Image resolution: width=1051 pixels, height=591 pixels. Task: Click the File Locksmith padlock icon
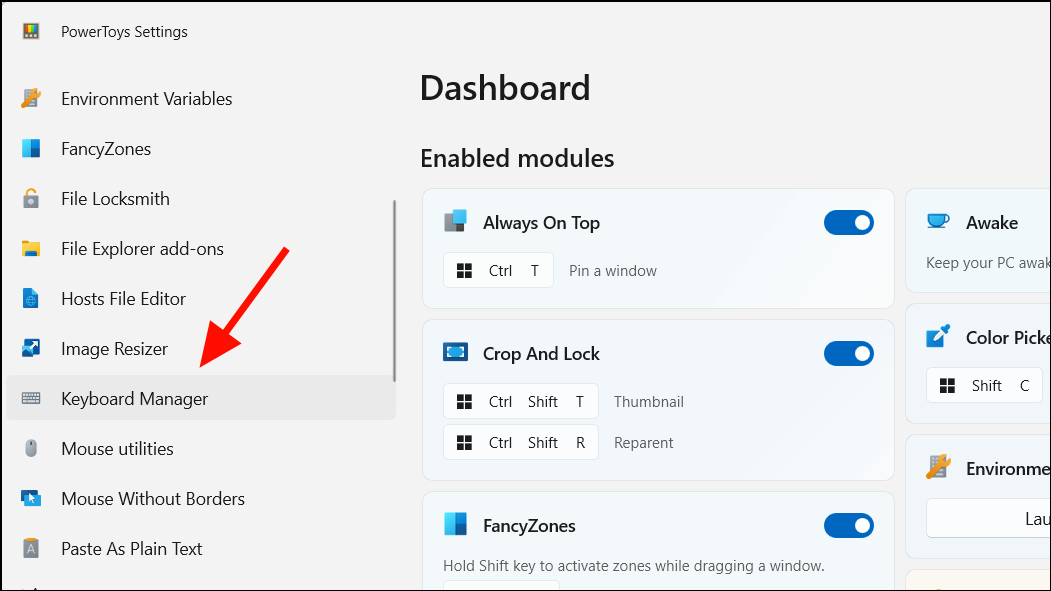[x=31, y=198]
